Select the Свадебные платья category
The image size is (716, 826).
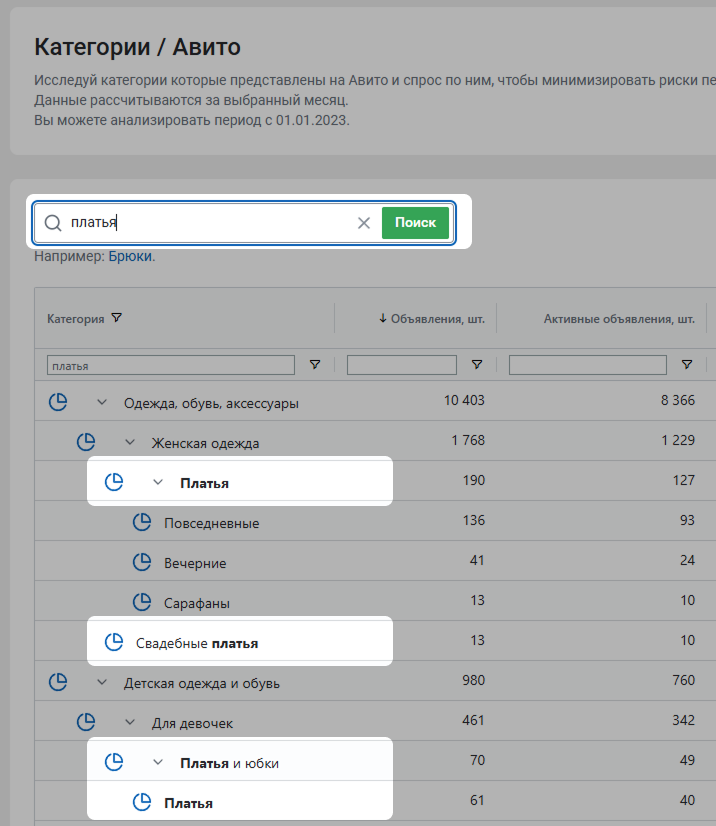click(197, 644)
